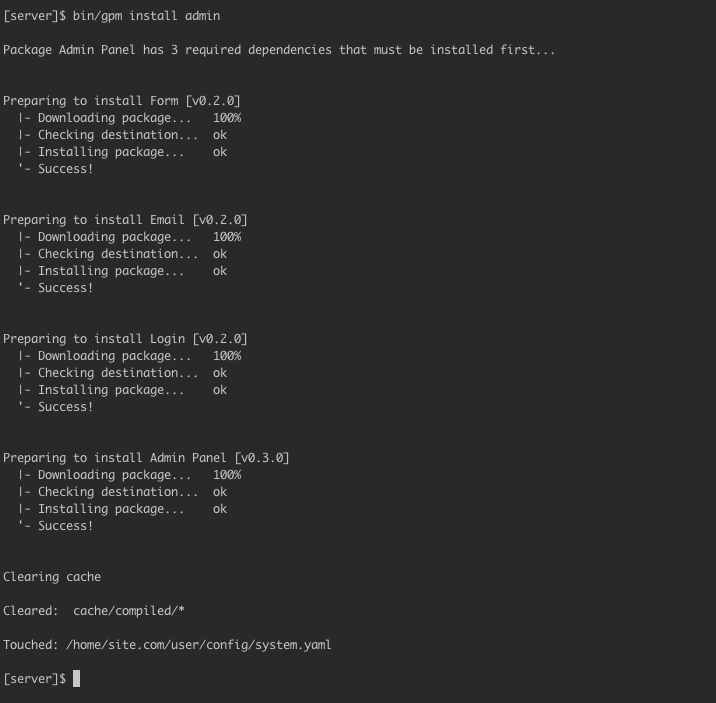Click the 'Preparing to install Login' line

click(124, 338)
